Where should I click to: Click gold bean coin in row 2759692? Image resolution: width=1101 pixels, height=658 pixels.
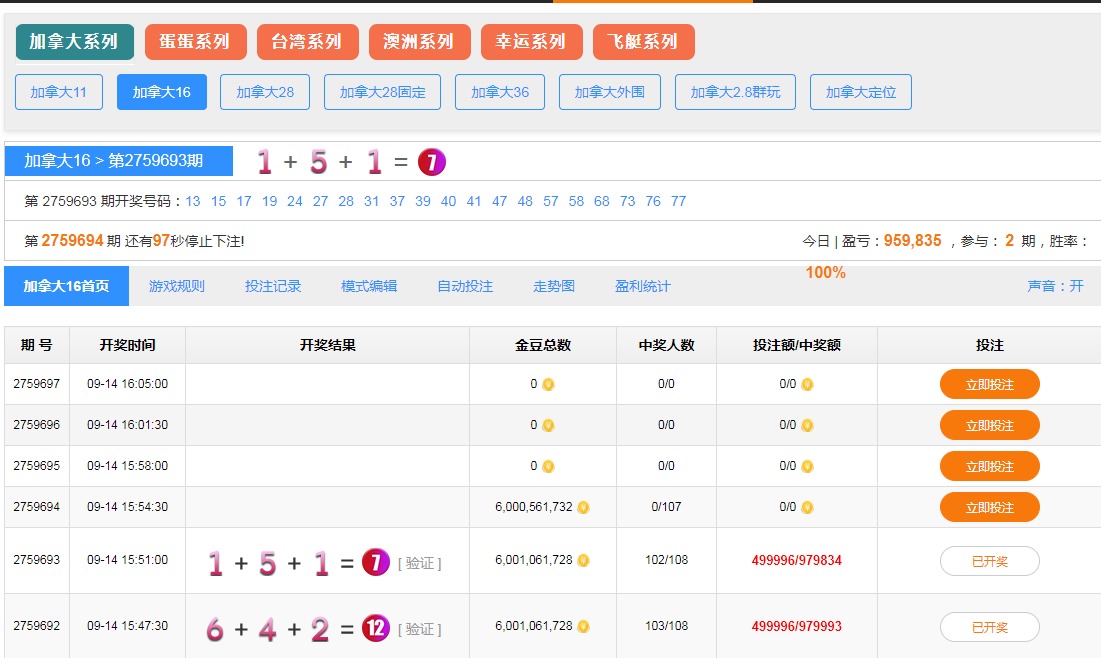pos(583,627)
